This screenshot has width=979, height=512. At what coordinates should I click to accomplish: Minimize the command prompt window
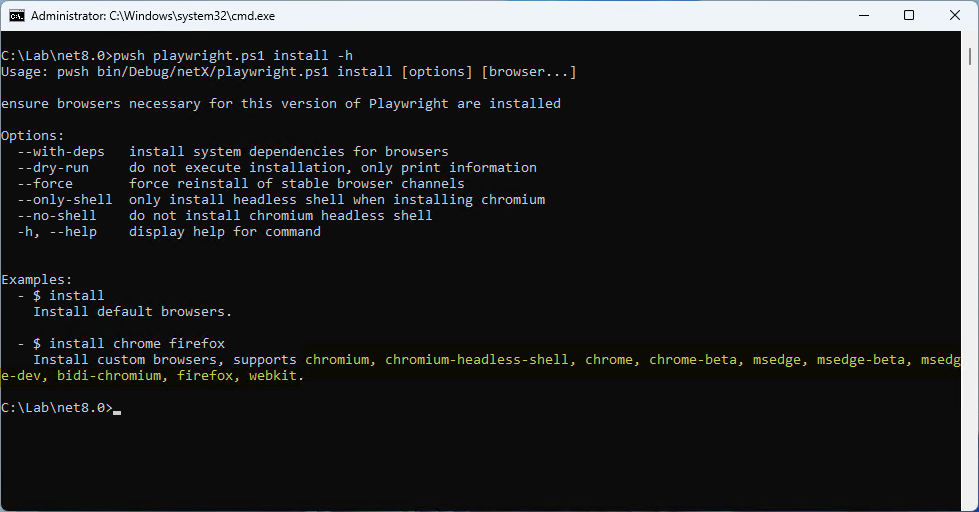[x=864, y=16]
